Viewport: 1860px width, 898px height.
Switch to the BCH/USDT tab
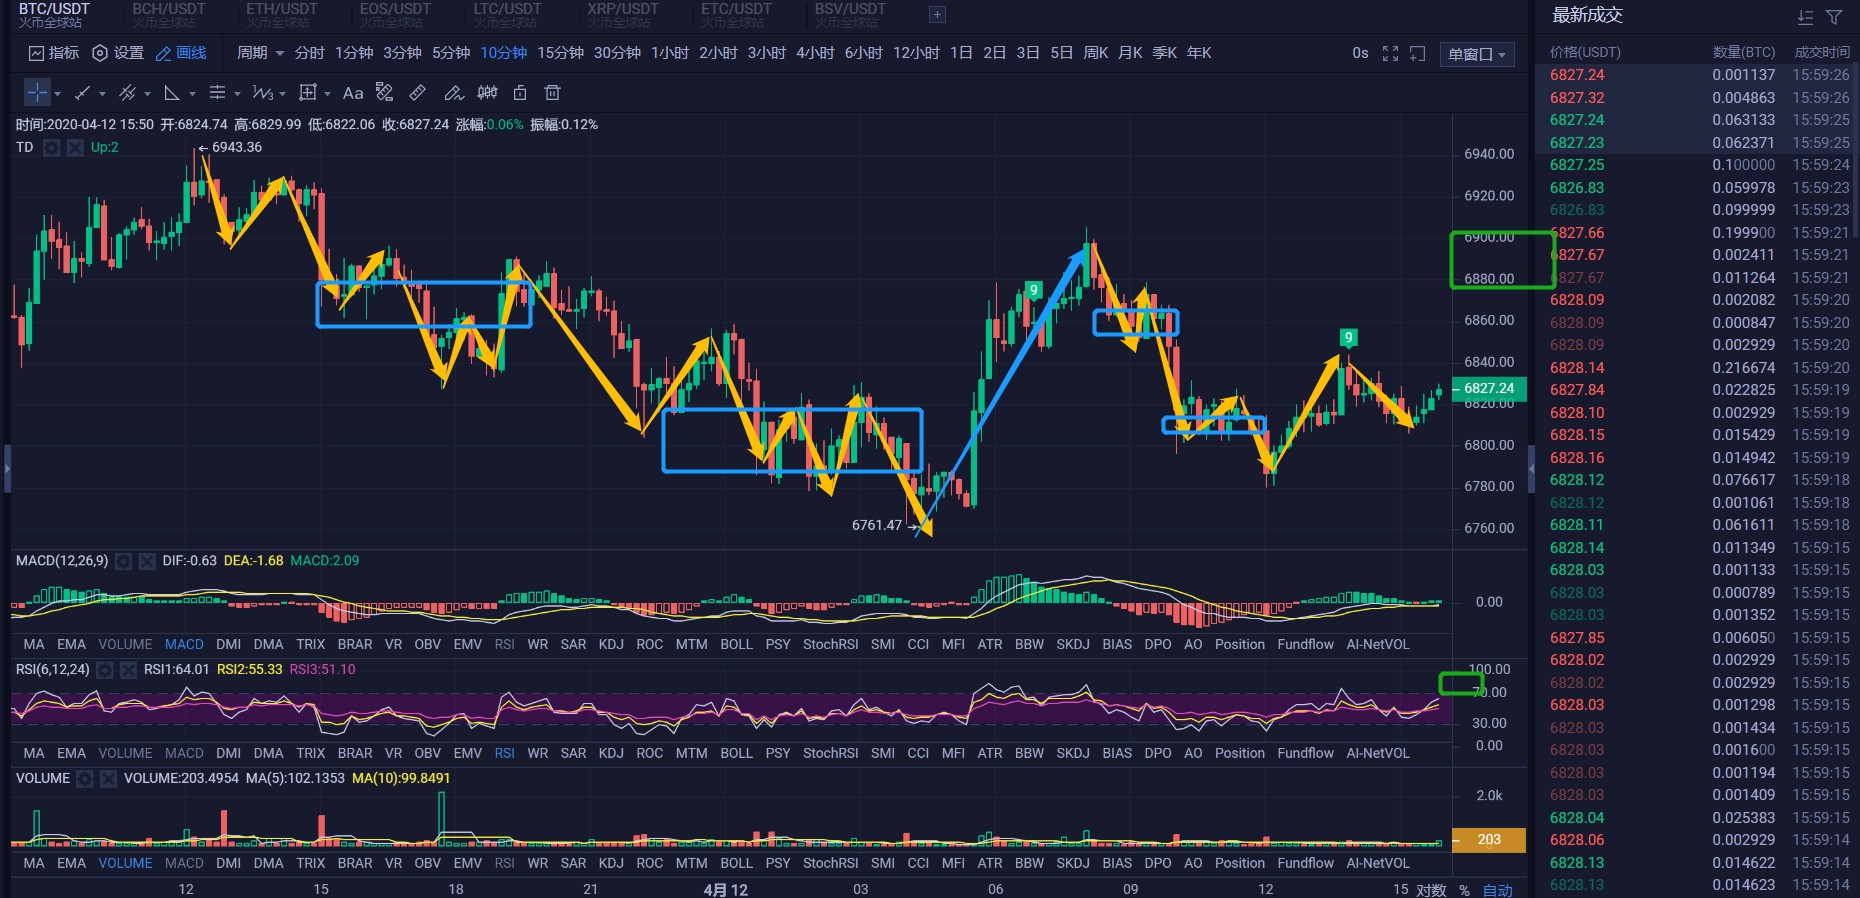coord(168,15)
